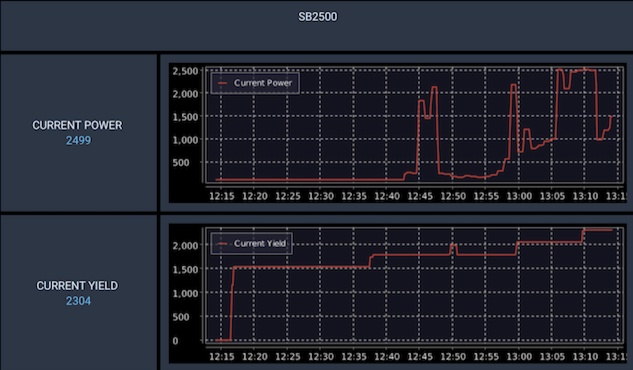Click the 2,000 label on yield chart y-axis
The width and height of the screenshot is (633, 370).
coord(186,246)
